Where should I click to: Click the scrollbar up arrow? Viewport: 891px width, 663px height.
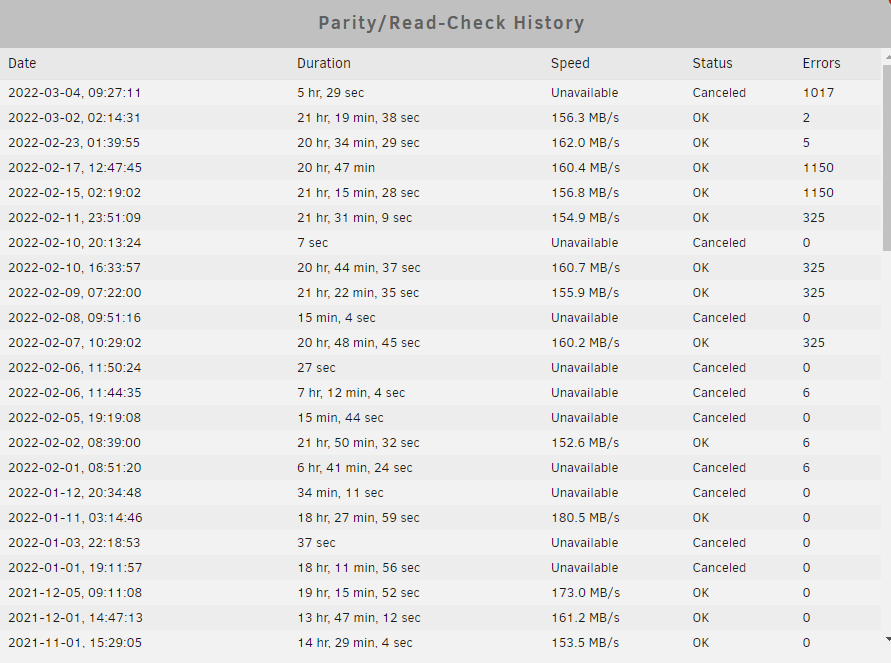pyautogui.click(x=887, y=57)
